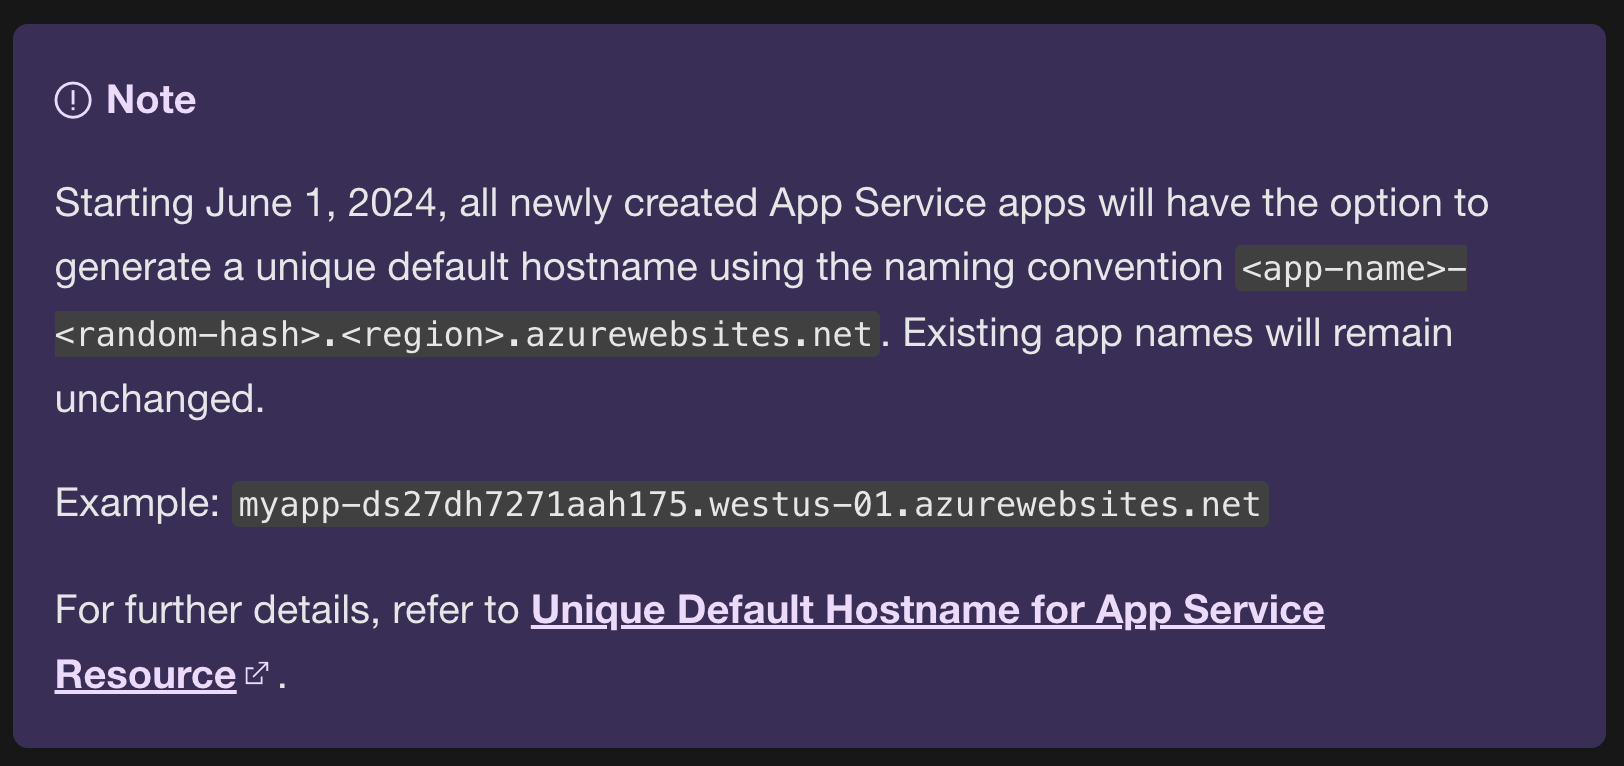Screen dimensions: 1624x766
Task: Click the "Note" heading text
Action: coord(151,100)
